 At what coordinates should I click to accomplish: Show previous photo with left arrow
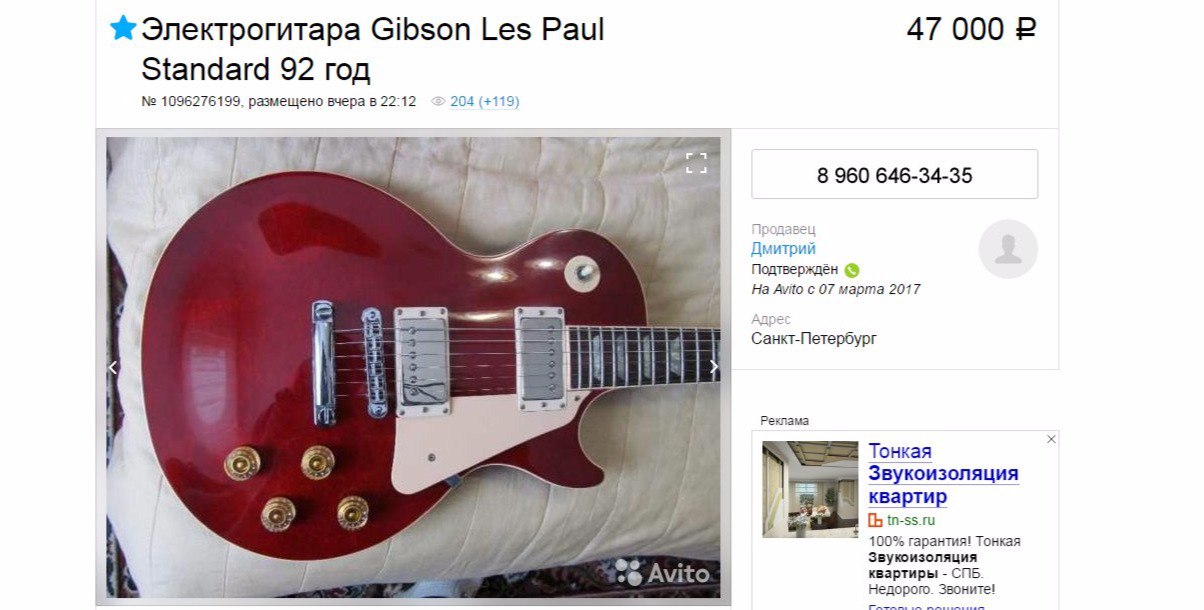coord(113,367)
